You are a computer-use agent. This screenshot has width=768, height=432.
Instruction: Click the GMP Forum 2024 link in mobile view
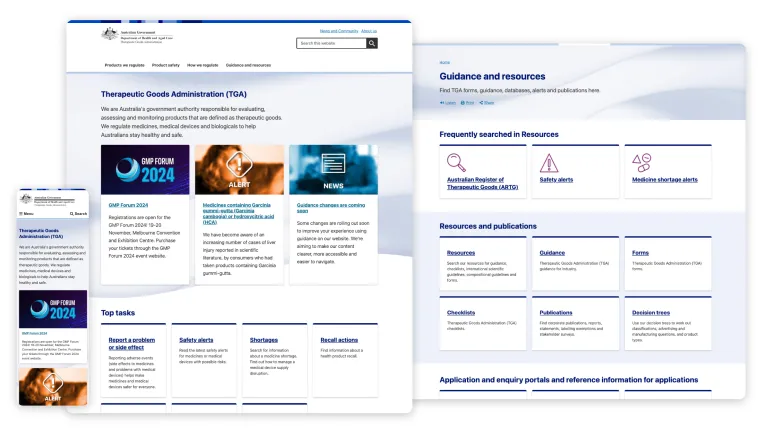(34, 334)
